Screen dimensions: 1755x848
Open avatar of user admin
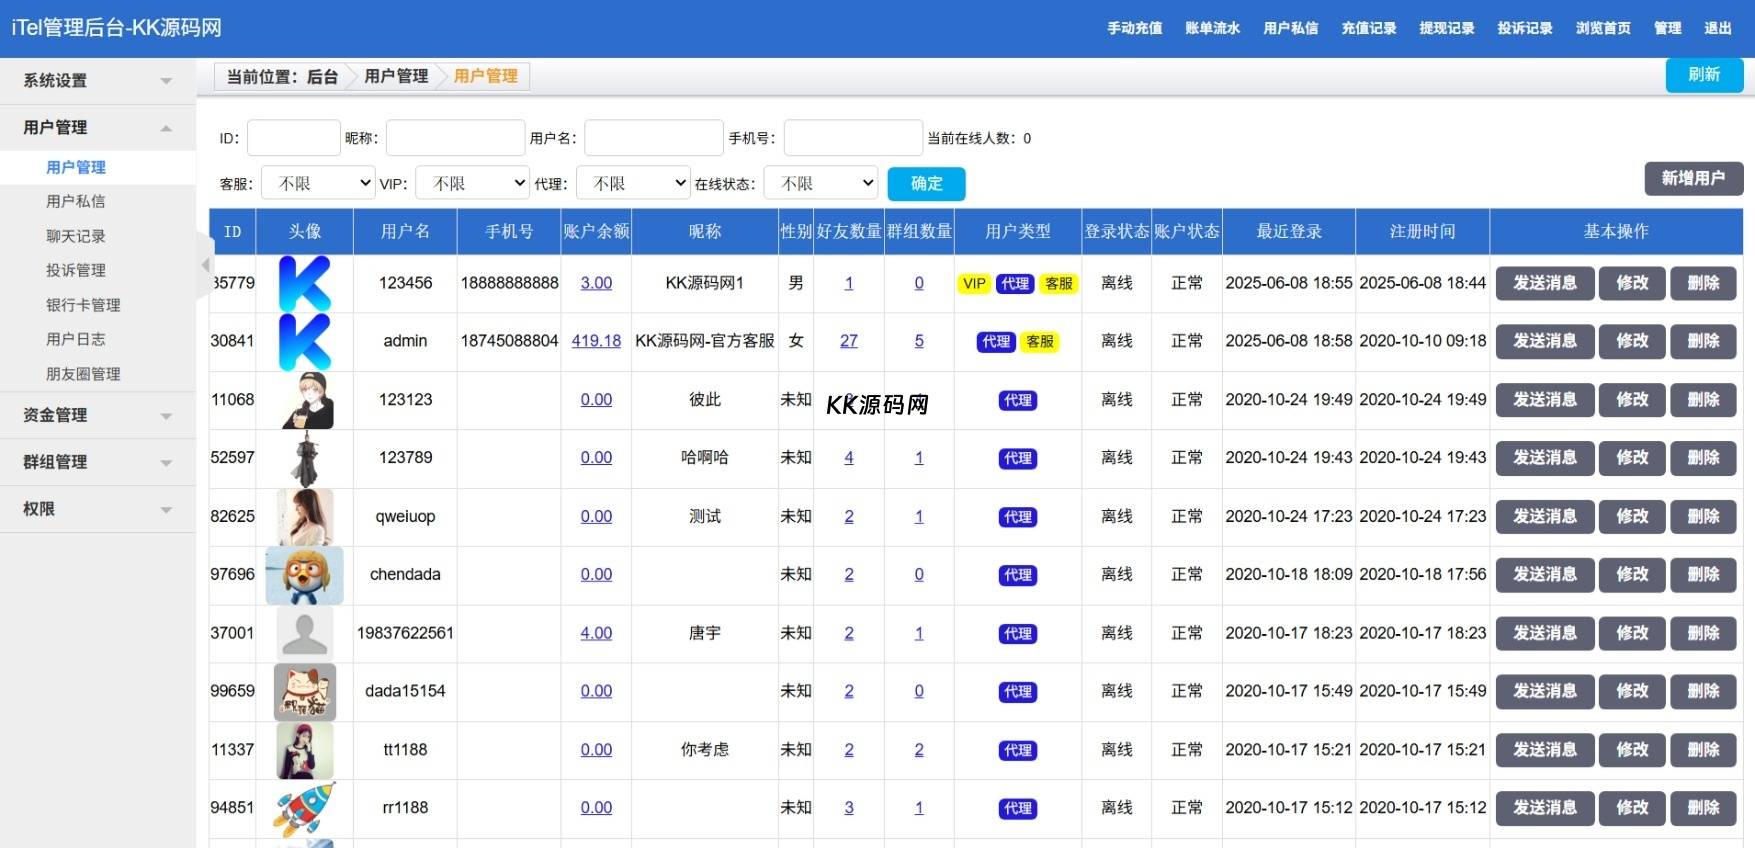(x=305, y=342)
